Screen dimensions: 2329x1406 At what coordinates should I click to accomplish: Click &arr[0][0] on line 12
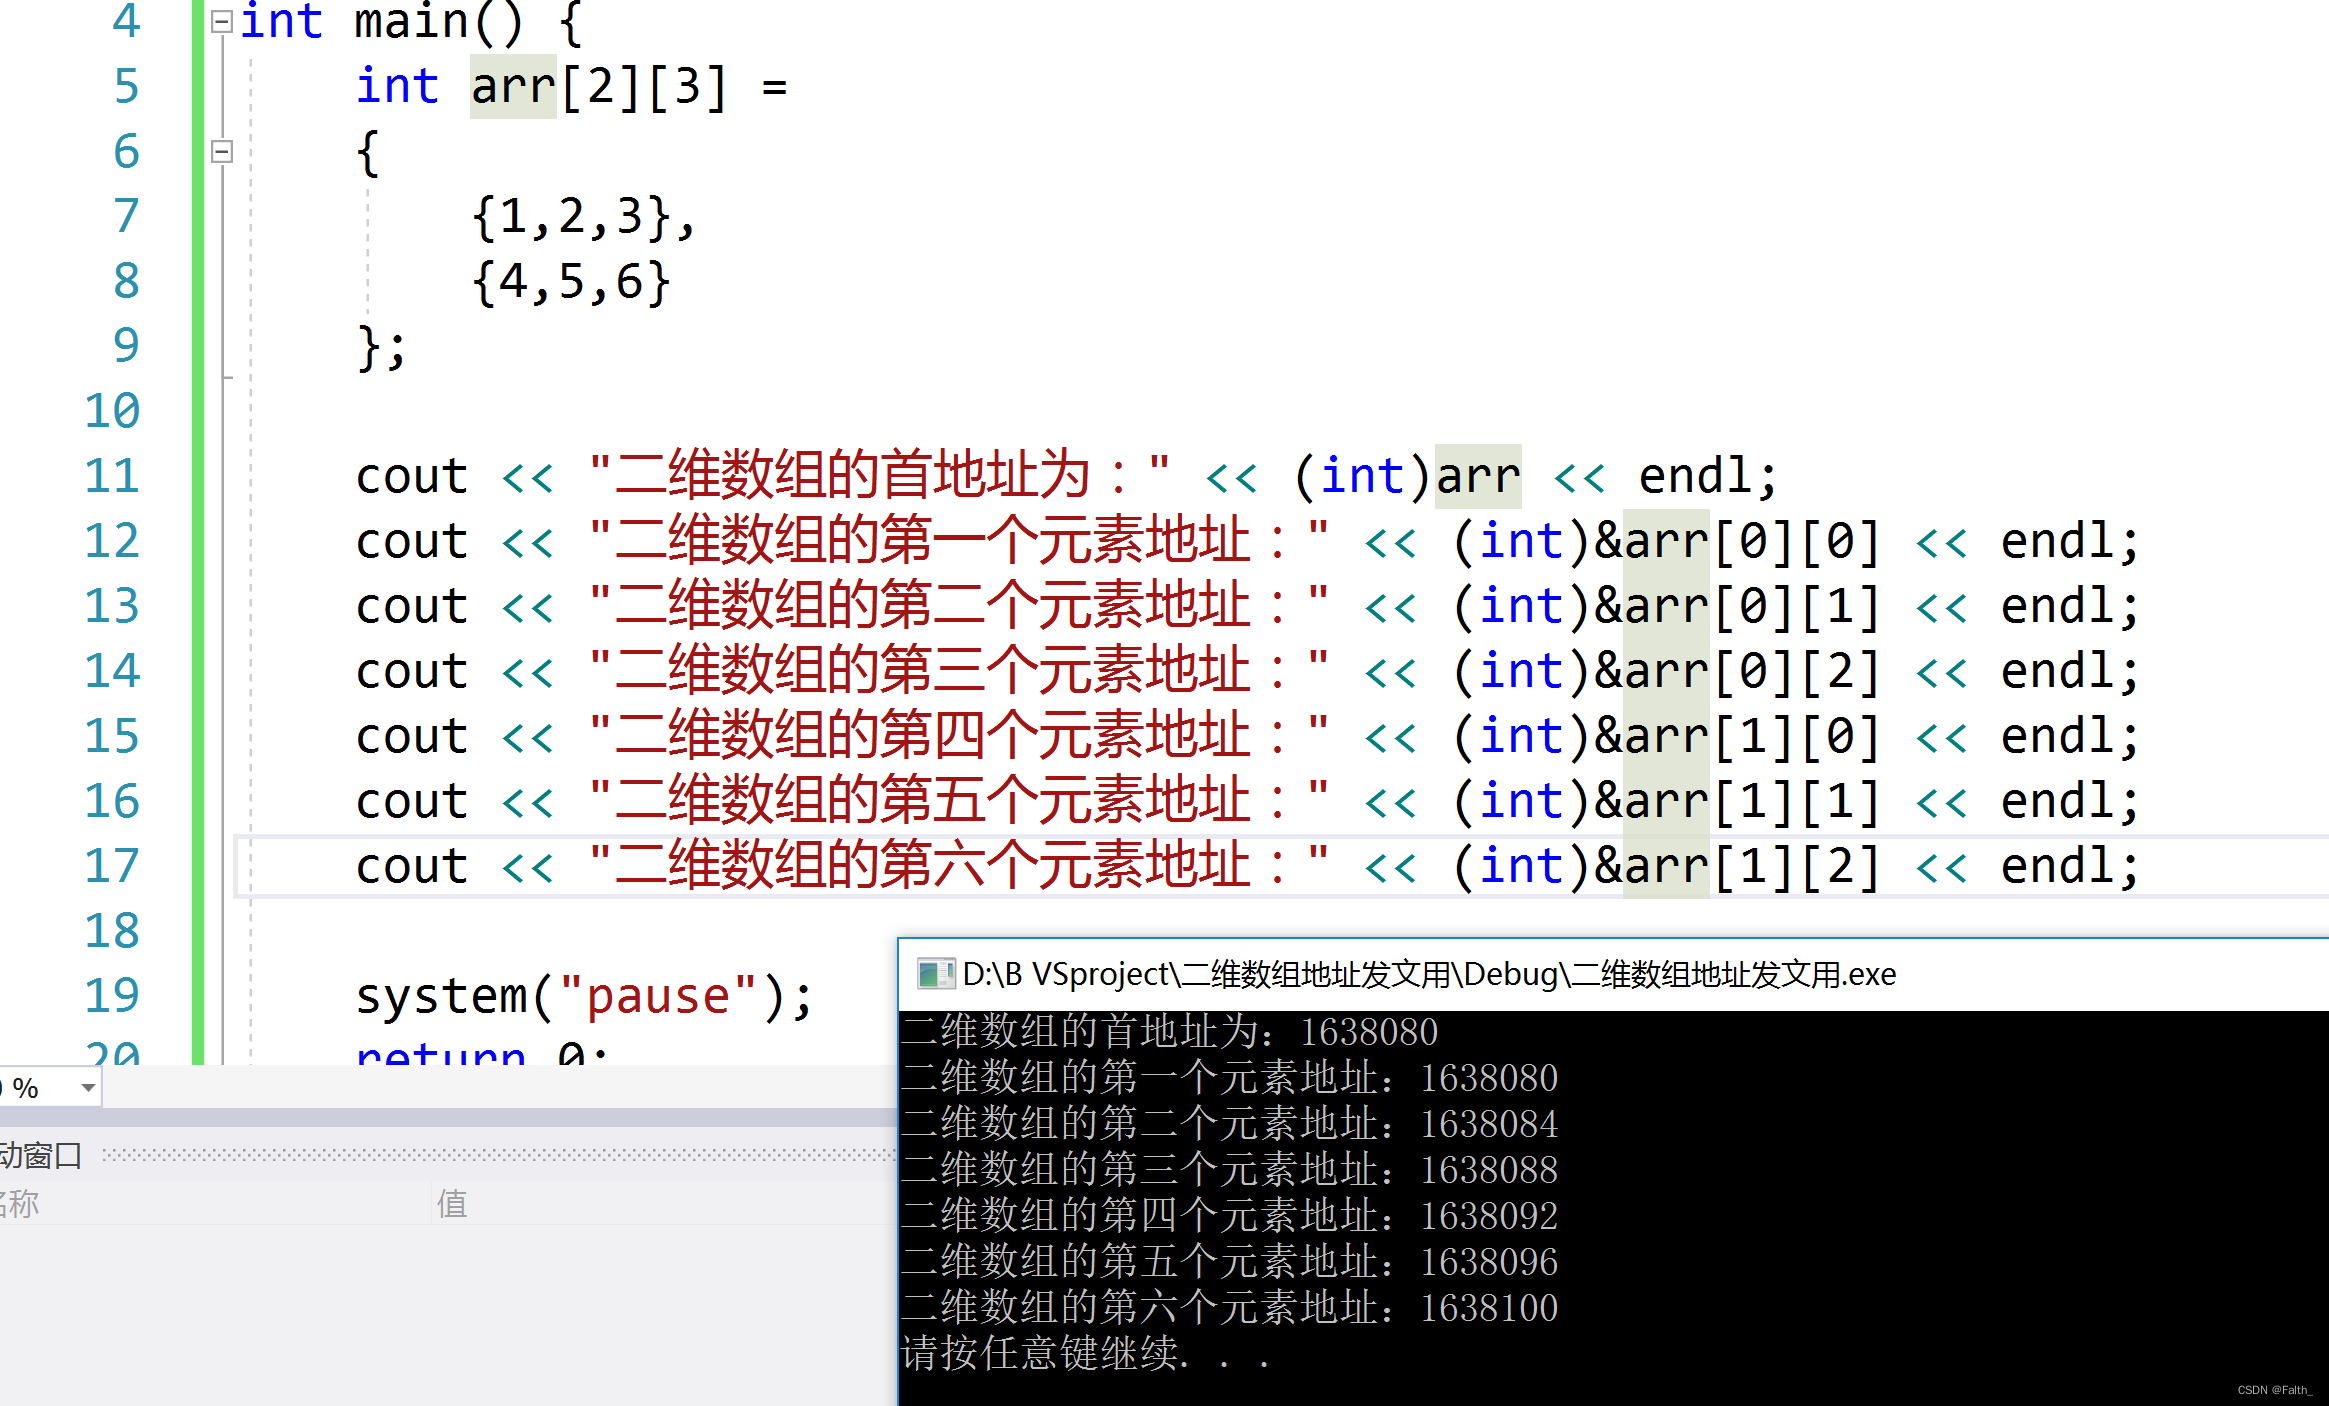(1738, 541)
